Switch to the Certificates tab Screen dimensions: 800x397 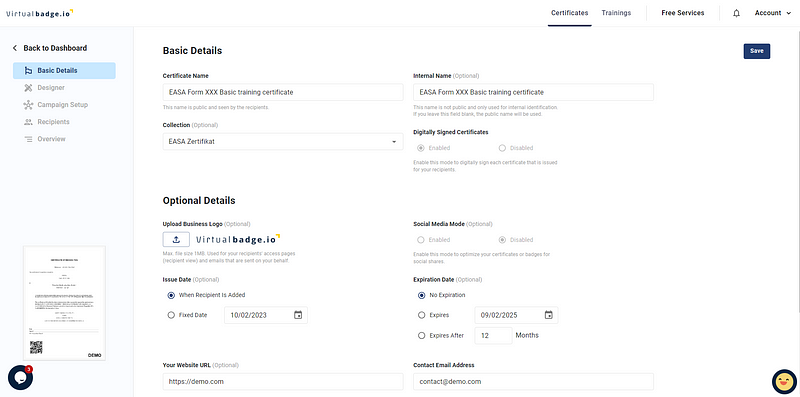(569, 13)
